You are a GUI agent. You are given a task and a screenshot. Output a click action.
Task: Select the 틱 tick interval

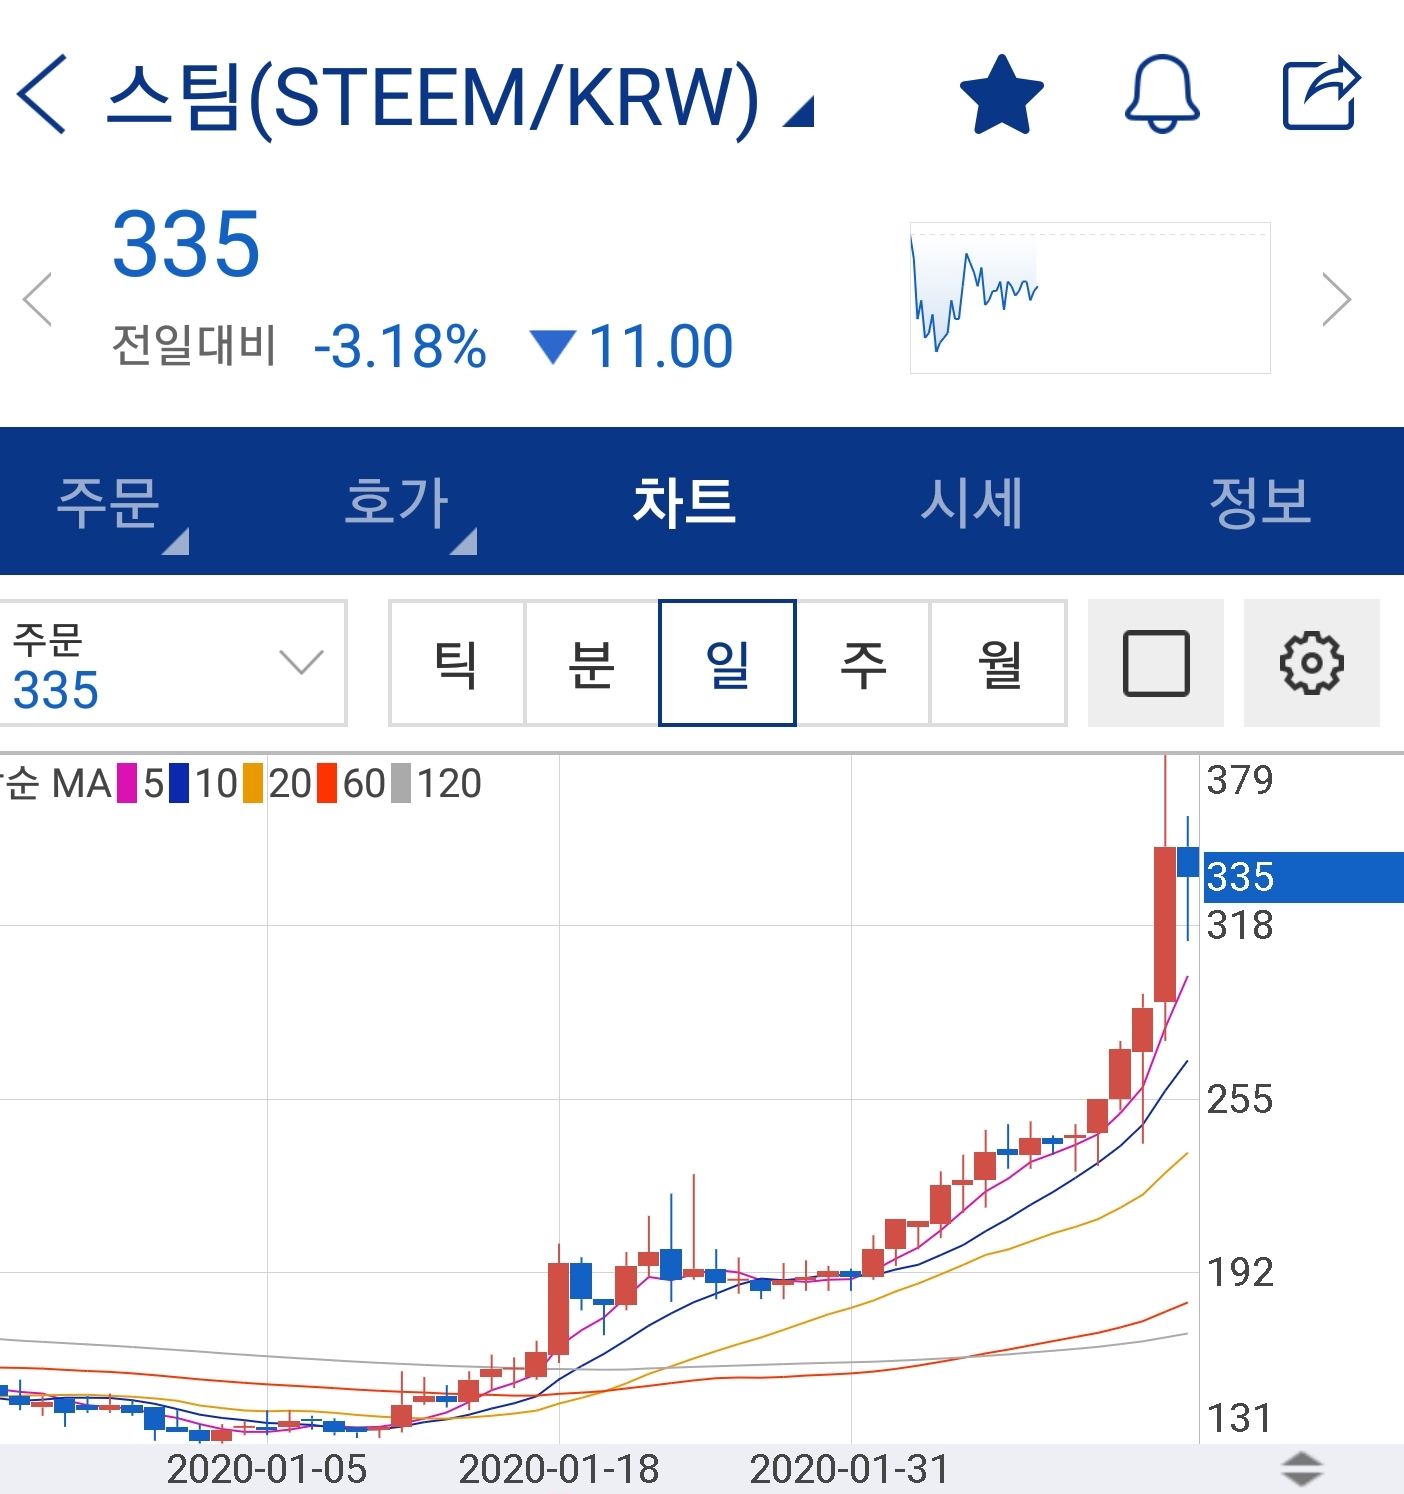[457, 663]
